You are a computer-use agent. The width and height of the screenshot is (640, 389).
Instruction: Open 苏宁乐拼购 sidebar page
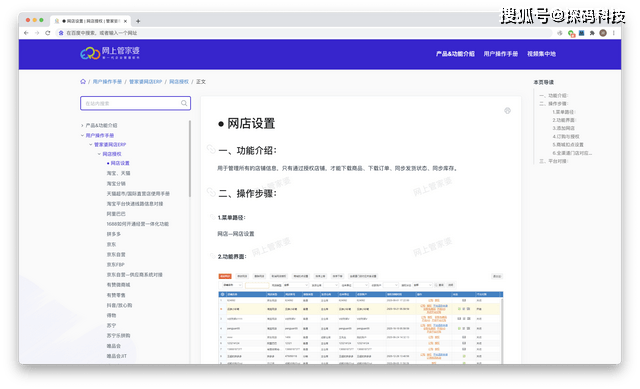pos(118,336)
